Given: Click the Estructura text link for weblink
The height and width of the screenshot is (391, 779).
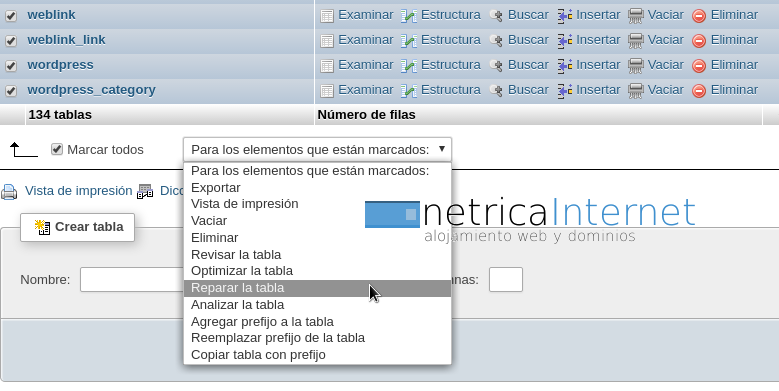Looking at the screenshot, I should 451,15.
